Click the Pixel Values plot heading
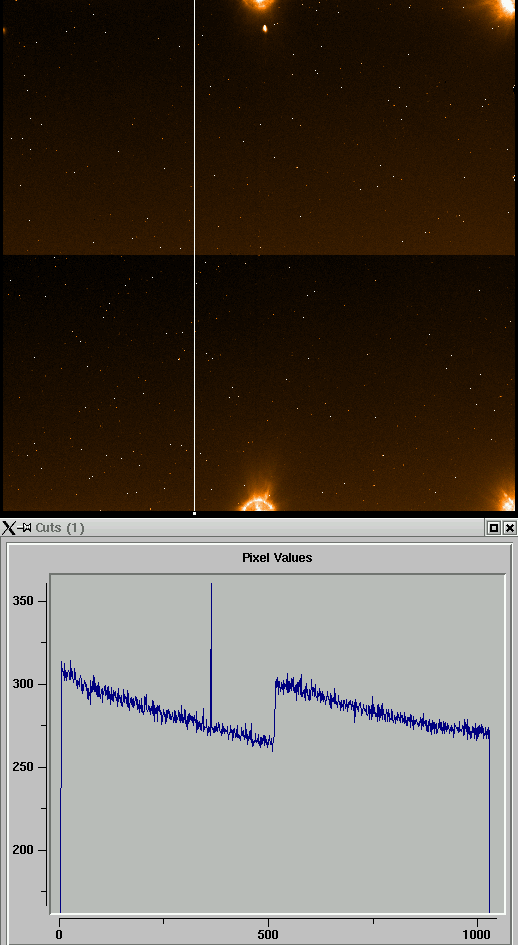The height and width of the screenshot is (945, 518). pyautogui.click(x=277, y=558)
